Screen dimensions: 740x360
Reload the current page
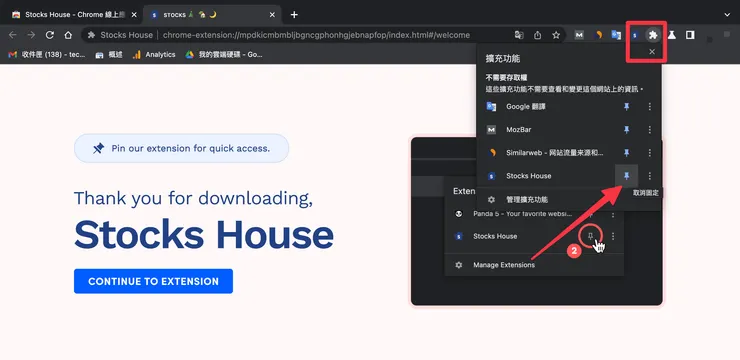[50, 35]
